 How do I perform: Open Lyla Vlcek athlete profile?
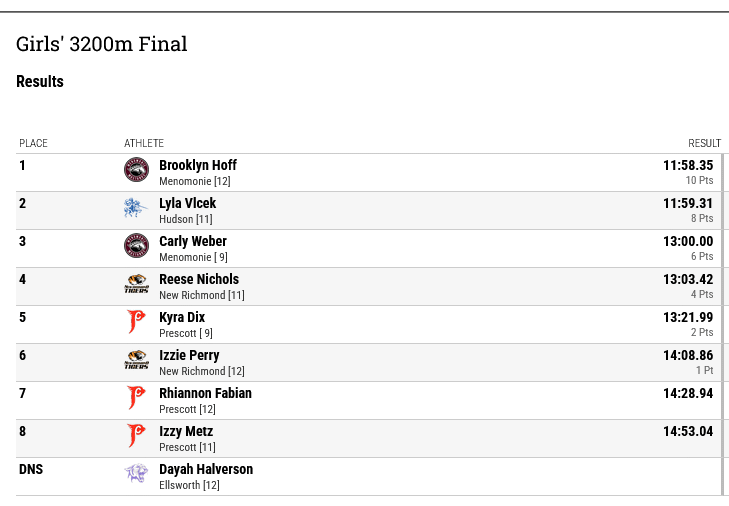coord(187,203)
